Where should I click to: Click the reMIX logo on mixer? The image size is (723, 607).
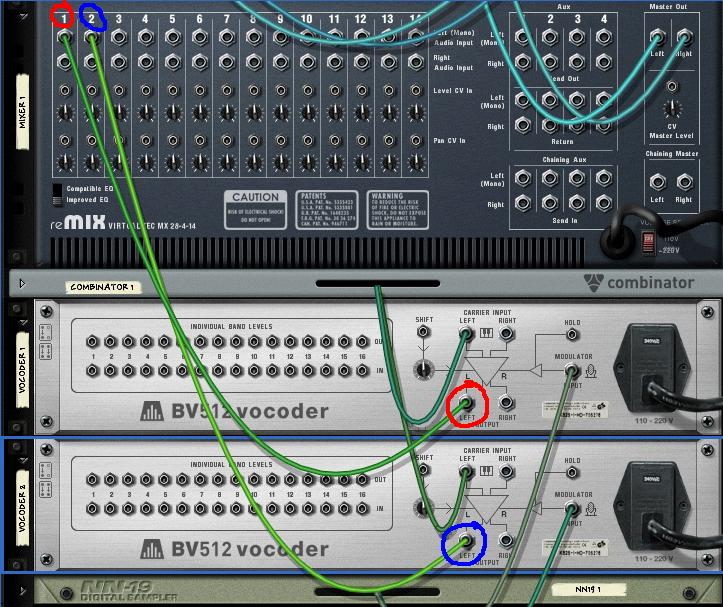pos(78,223)
